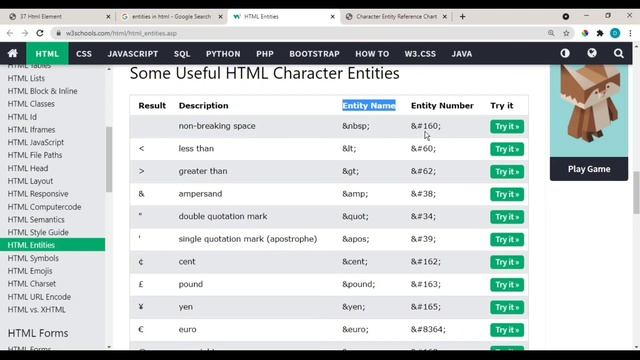Open the SQL menu item
This screenshot has height=360, width=640.
pos(182,53)
